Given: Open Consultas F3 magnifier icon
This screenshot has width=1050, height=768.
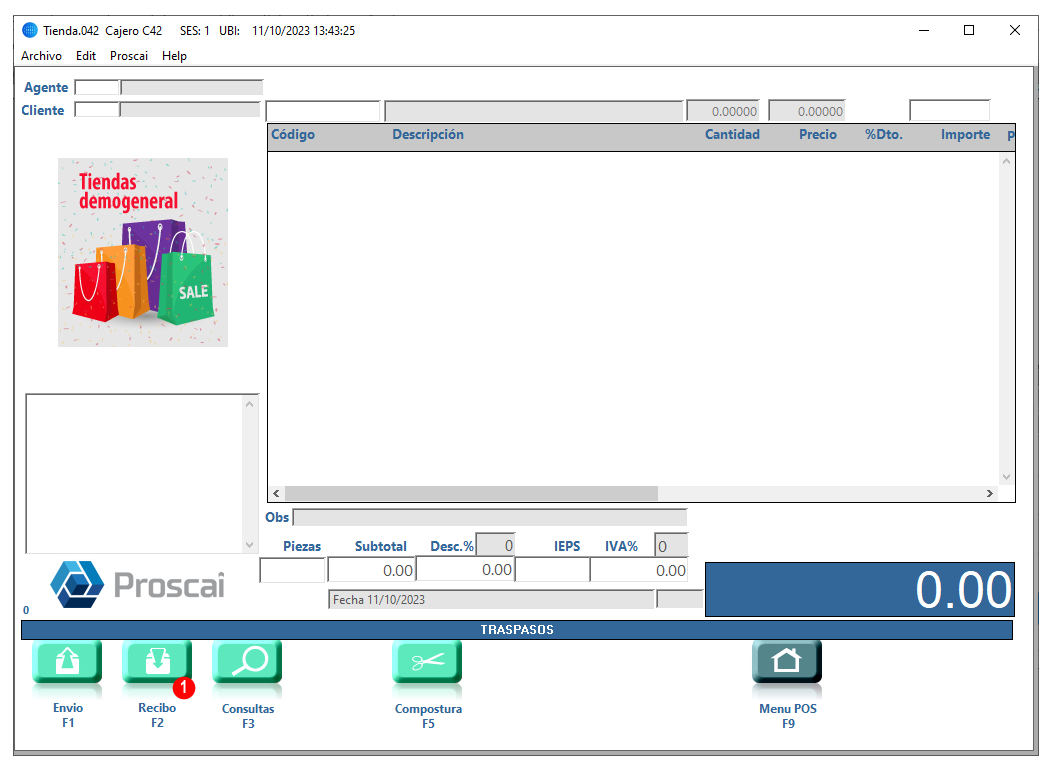Looking at the screenshot, I should pos(247,662).
